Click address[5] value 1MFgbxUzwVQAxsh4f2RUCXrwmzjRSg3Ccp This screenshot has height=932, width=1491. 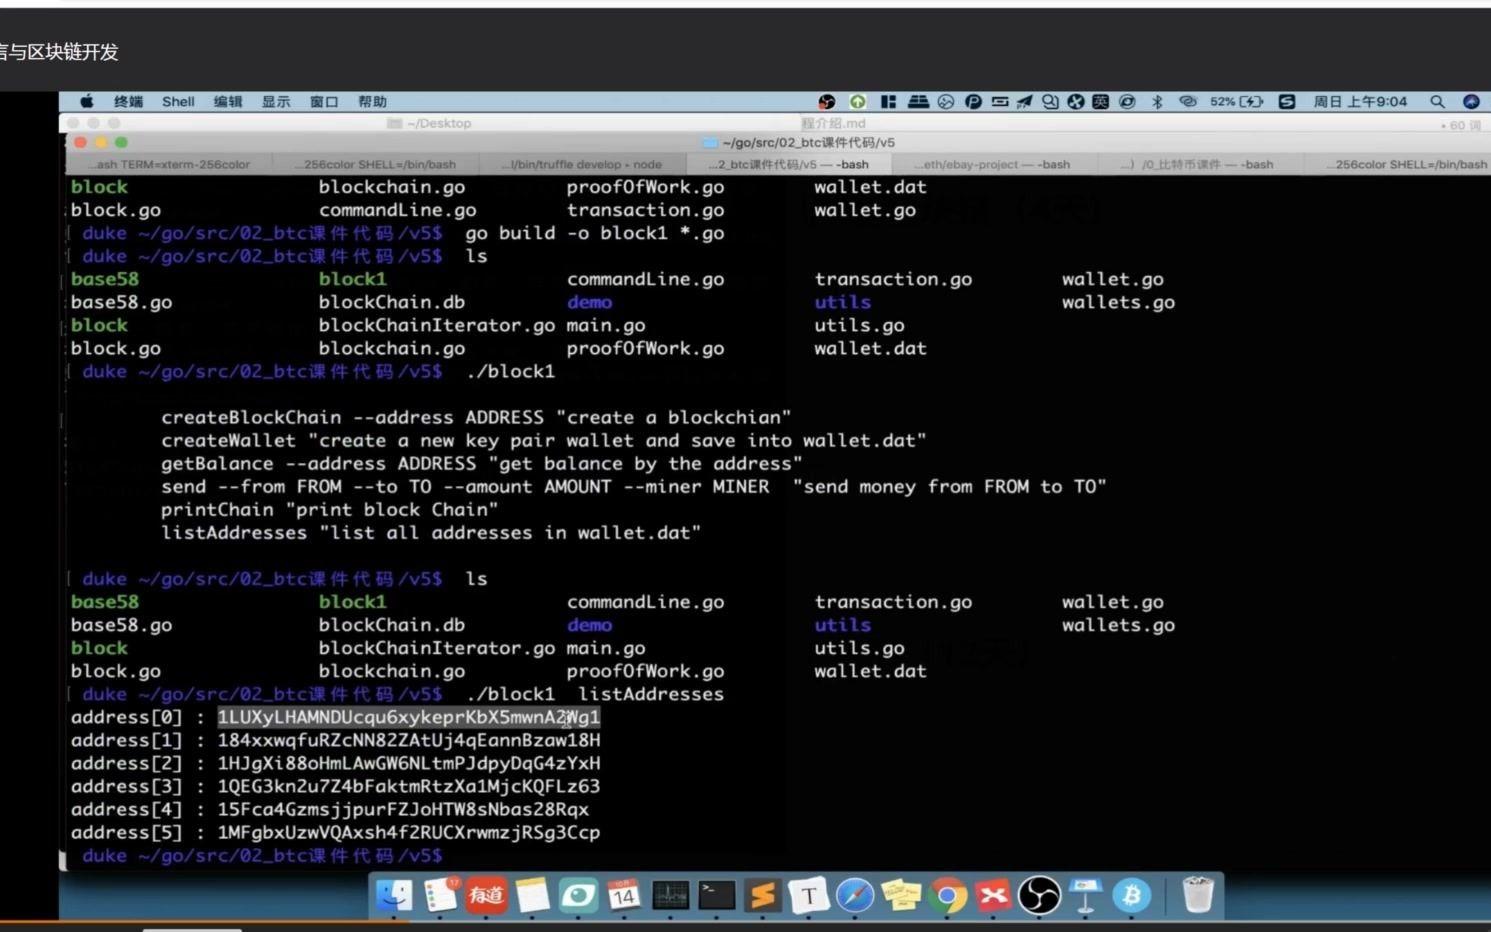click(x=409, y=832)
